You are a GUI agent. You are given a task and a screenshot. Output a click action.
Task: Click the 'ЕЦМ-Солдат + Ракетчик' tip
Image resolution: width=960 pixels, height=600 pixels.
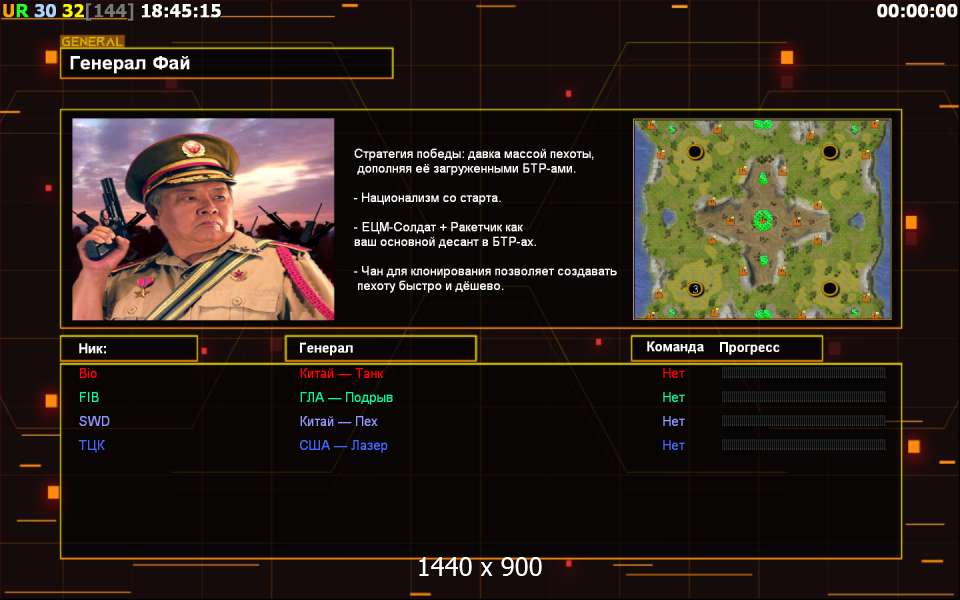tap(445, 234)
